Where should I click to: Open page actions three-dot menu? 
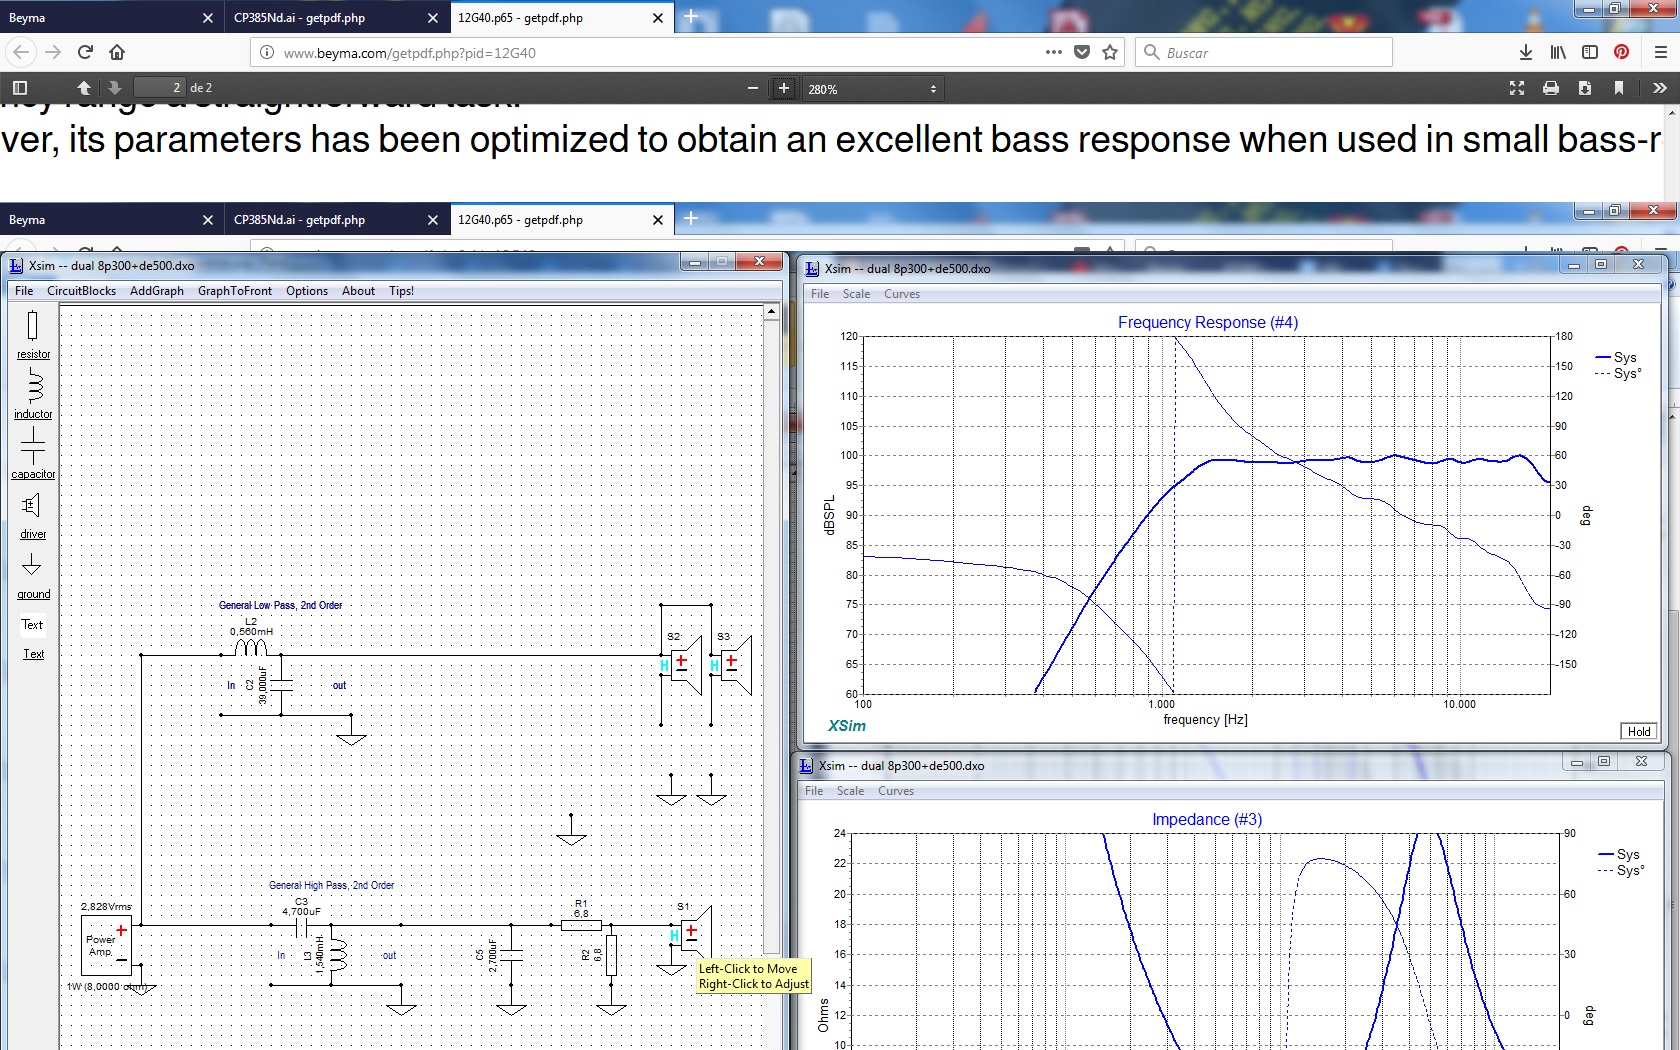click(x=1054, y=52)
